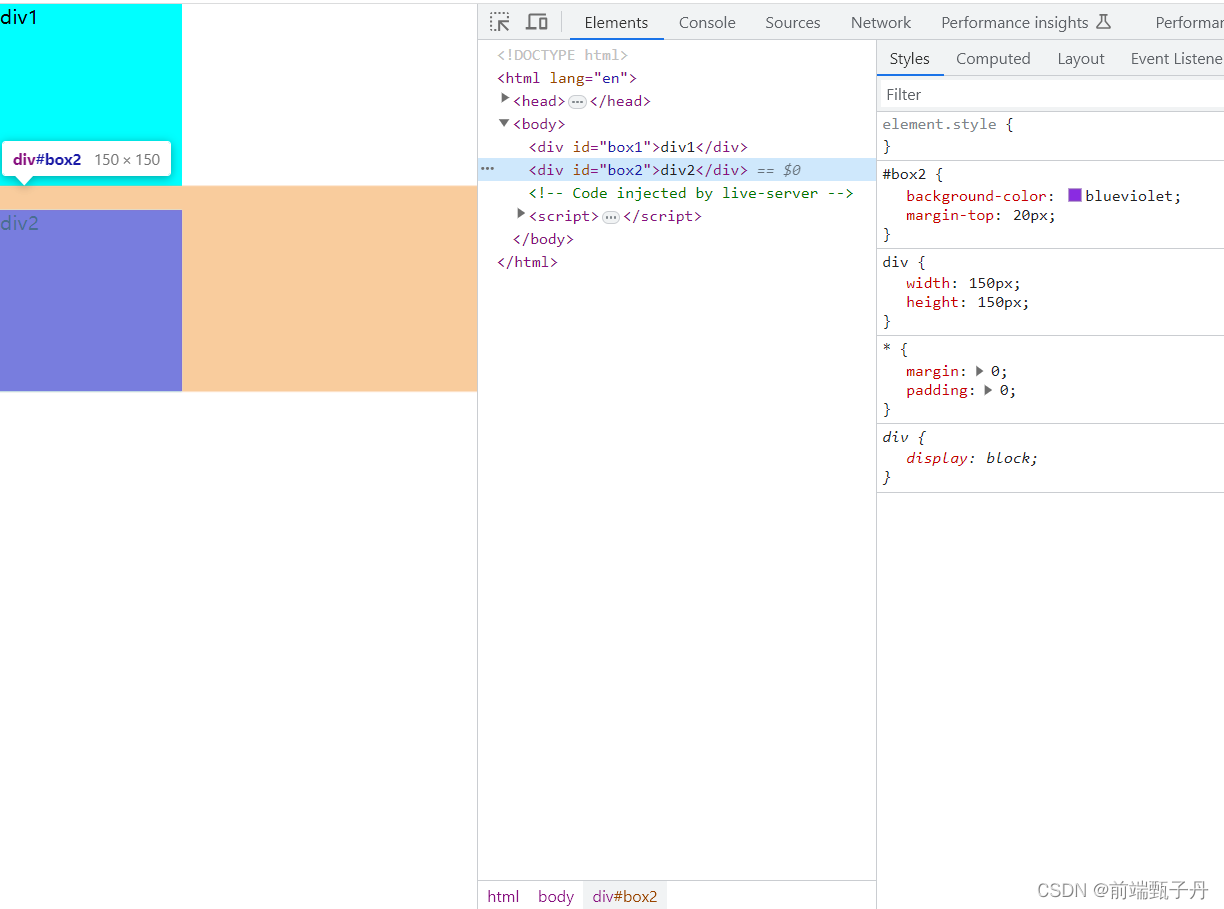Select the Styles pane tab

tap(910, 59)
